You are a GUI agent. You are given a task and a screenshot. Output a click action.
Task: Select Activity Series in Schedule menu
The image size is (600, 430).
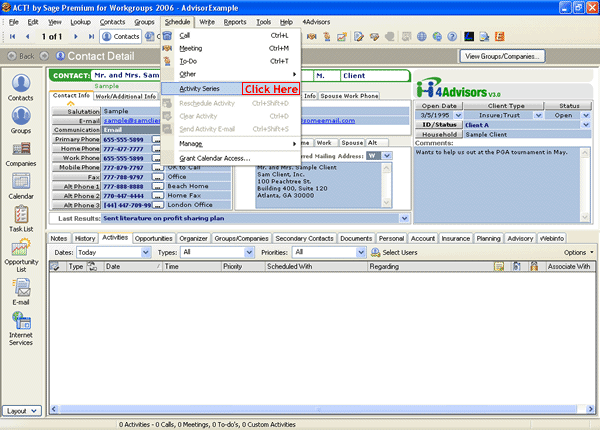[x=230, y=89]
